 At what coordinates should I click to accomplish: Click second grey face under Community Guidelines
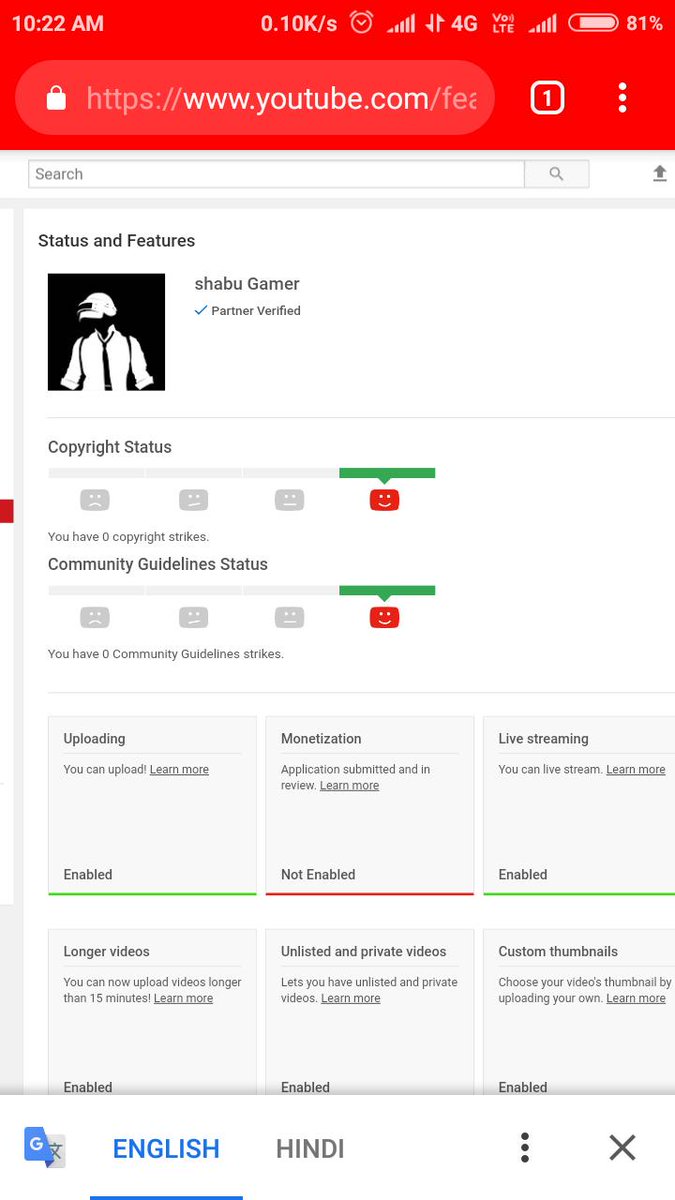[x=193, y=617]
